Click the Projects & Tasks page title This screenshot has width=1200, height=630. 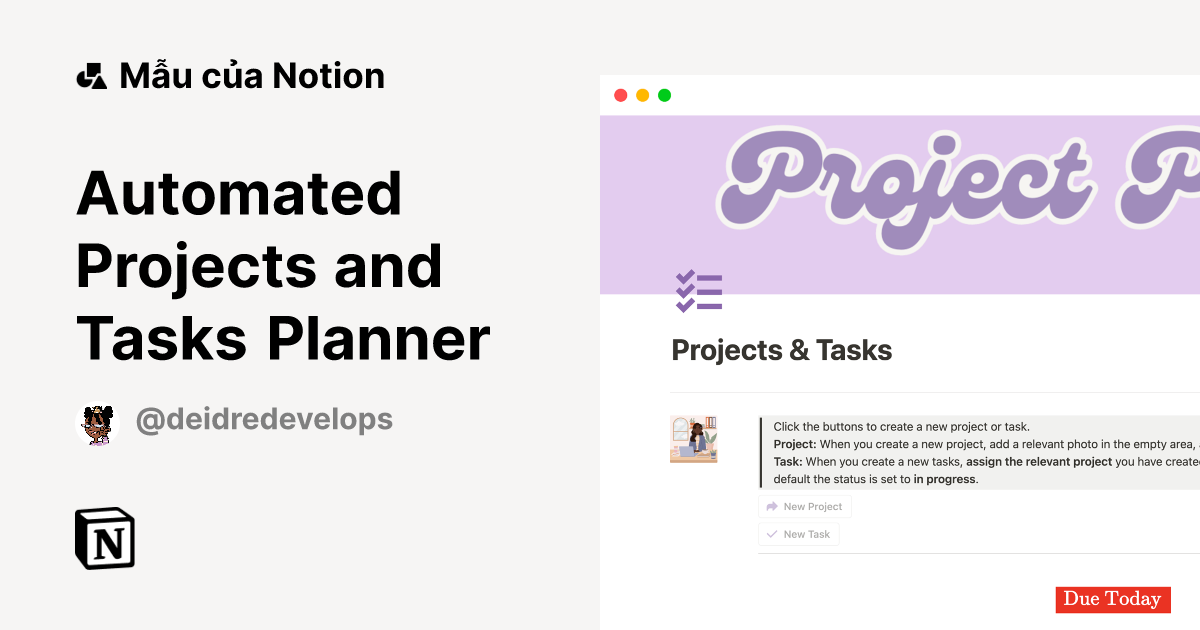[782, 350]
